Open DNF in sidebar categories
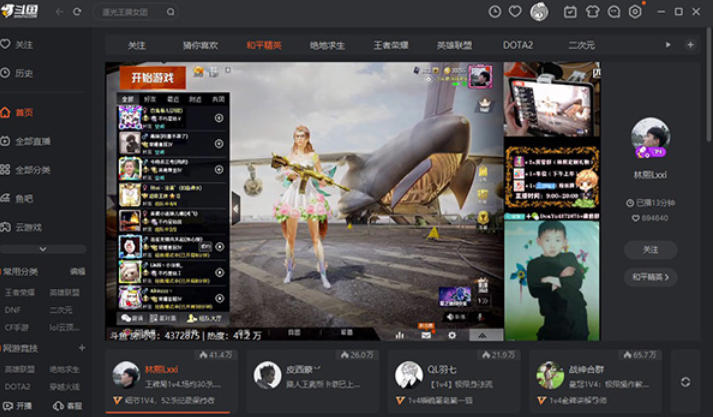This screenshot has height=417, width=716. pos(12,310)
